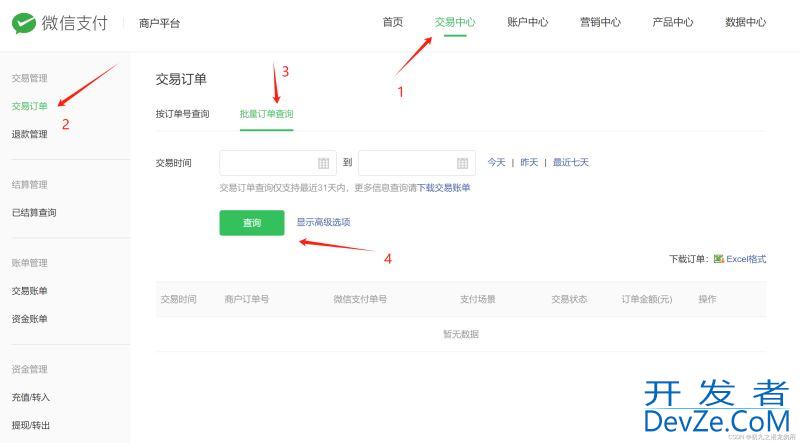Open 营销中心 in top navigation
800x443 pixels.
coord(600,22)
